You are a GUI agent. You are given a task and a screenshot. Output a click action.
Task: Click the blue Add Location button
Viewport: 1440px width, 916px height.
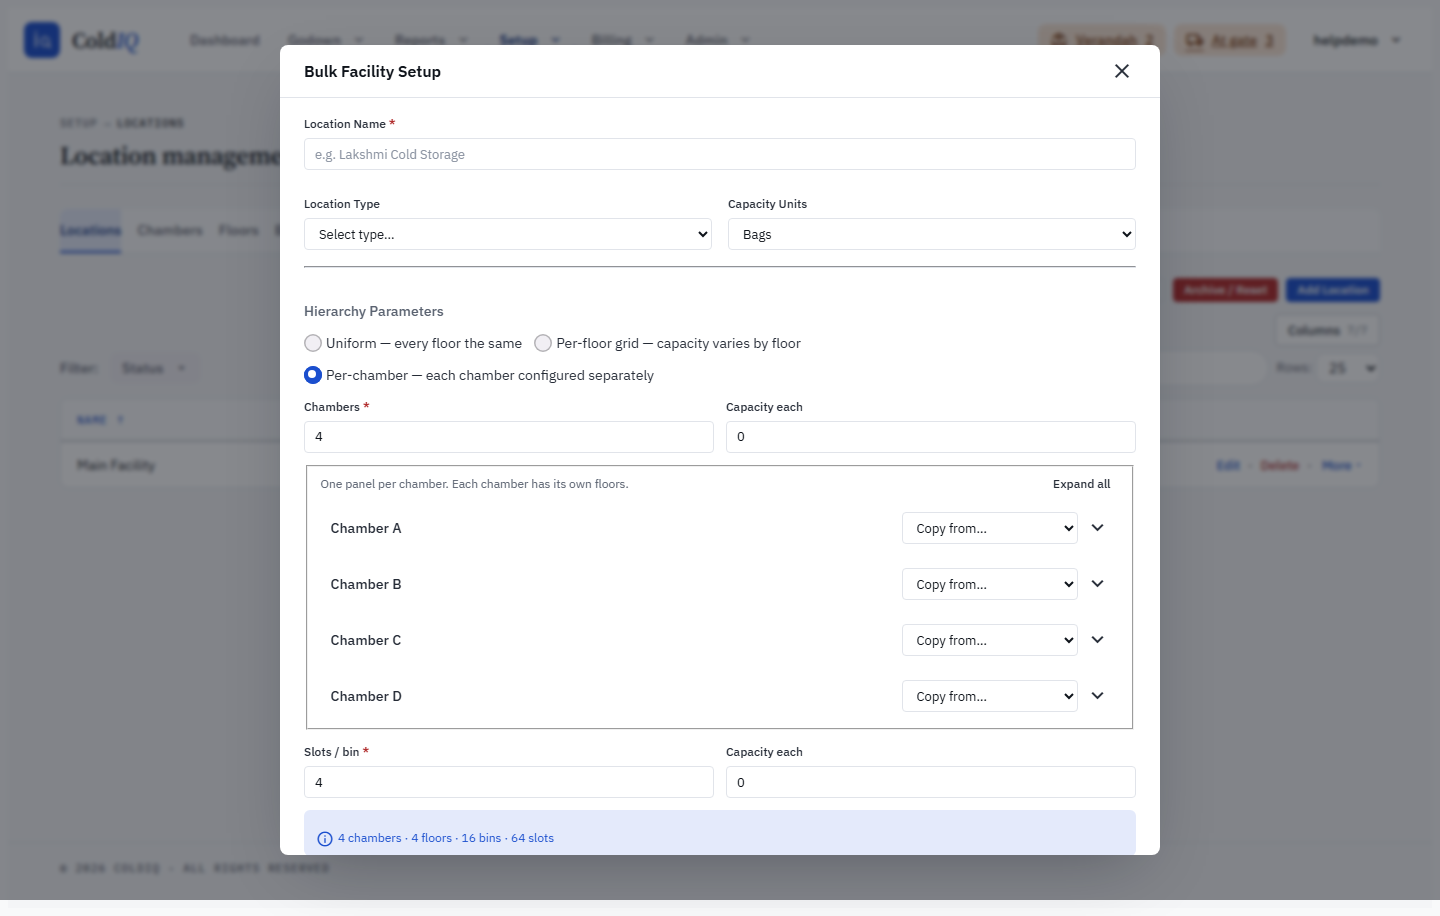[x=1333, y=290]
